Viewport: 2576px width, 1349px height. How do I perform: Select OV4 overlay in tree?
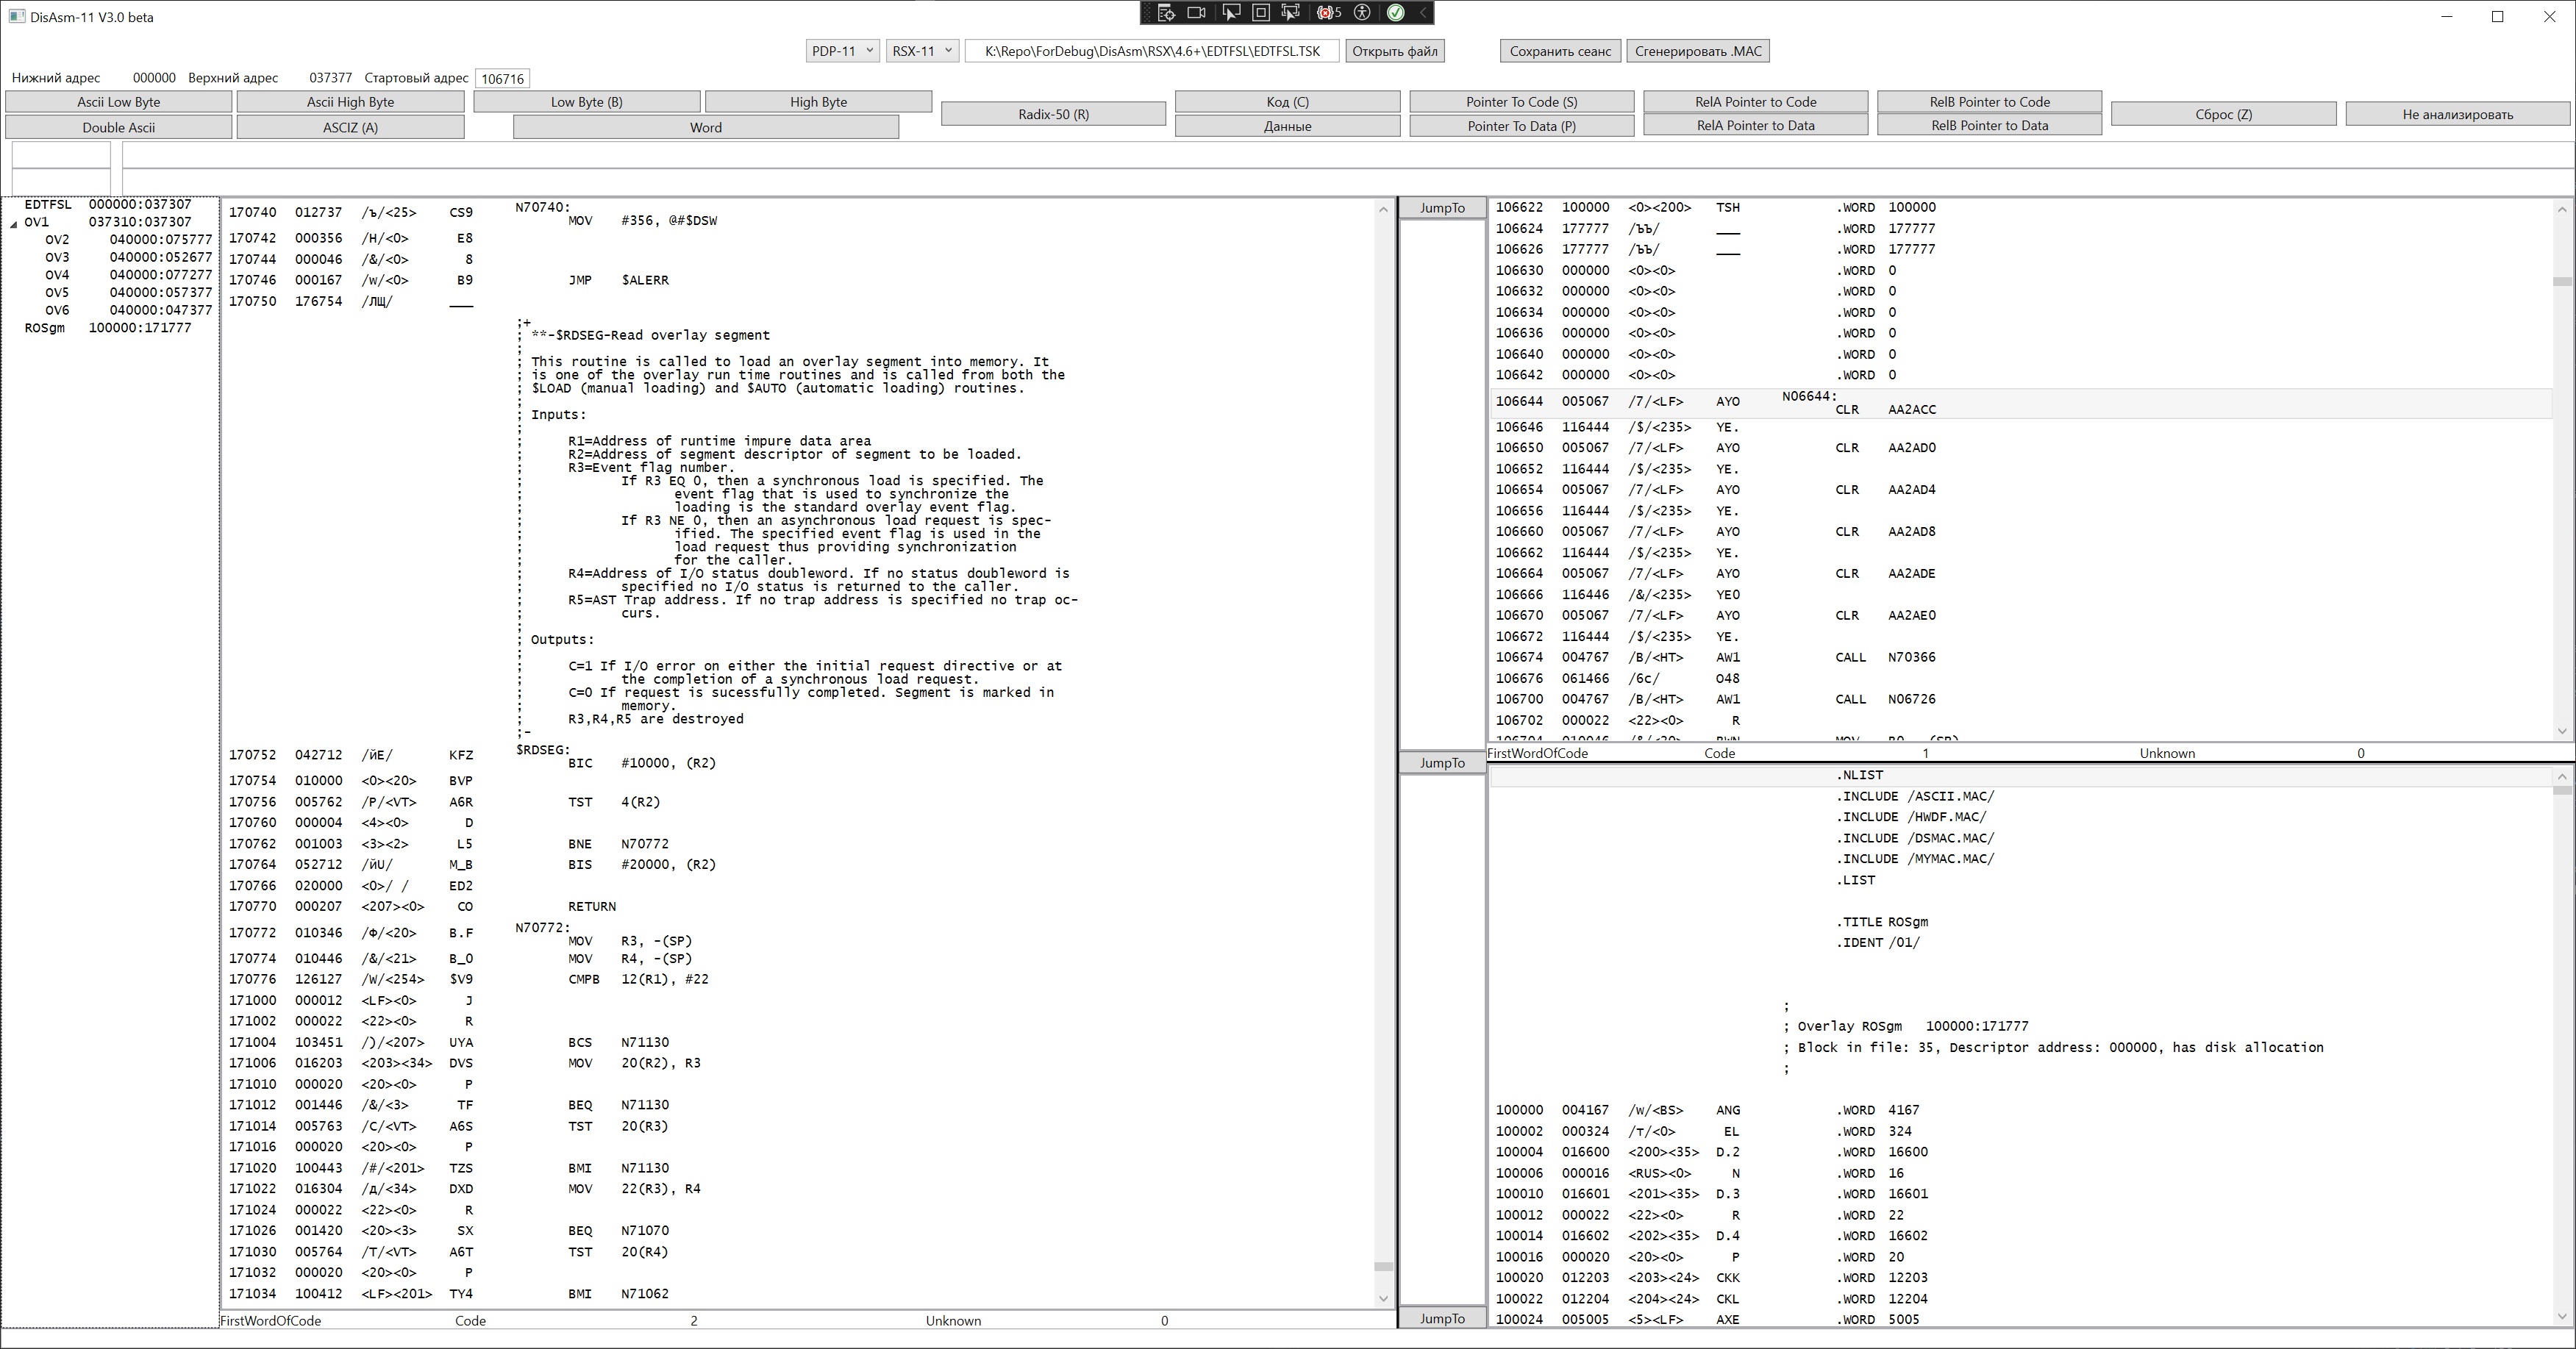pos(57,275)
